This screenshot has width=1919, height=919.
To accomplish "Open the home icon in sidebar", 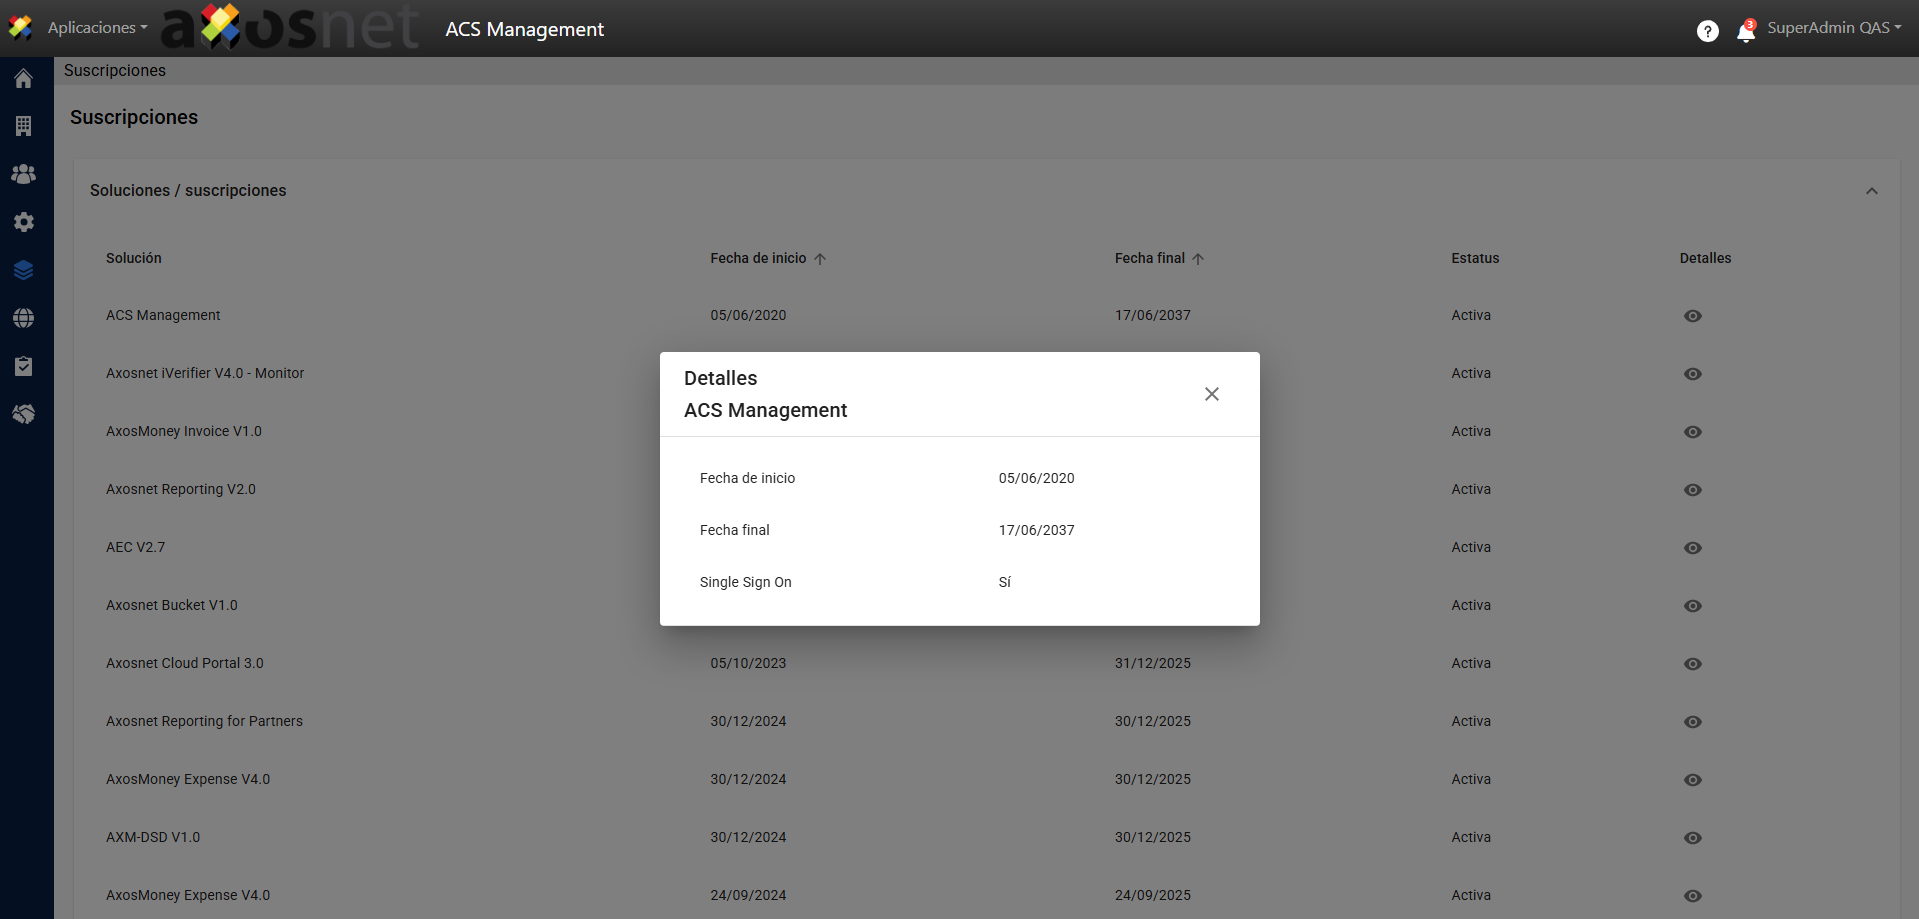I will (x=24, y=79).
